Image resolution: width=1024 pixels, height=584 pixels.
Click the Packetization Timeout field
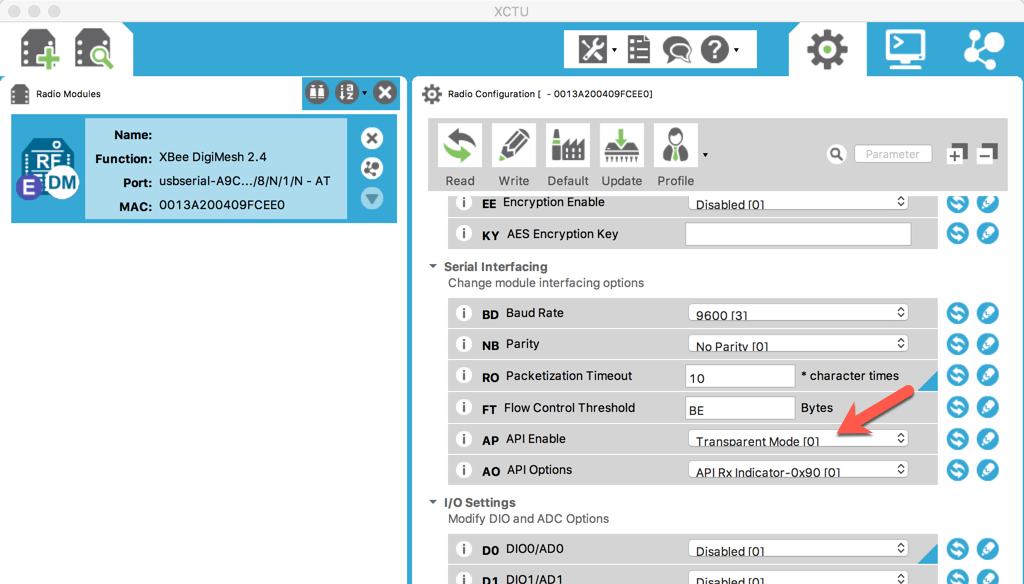coord(740,376)
